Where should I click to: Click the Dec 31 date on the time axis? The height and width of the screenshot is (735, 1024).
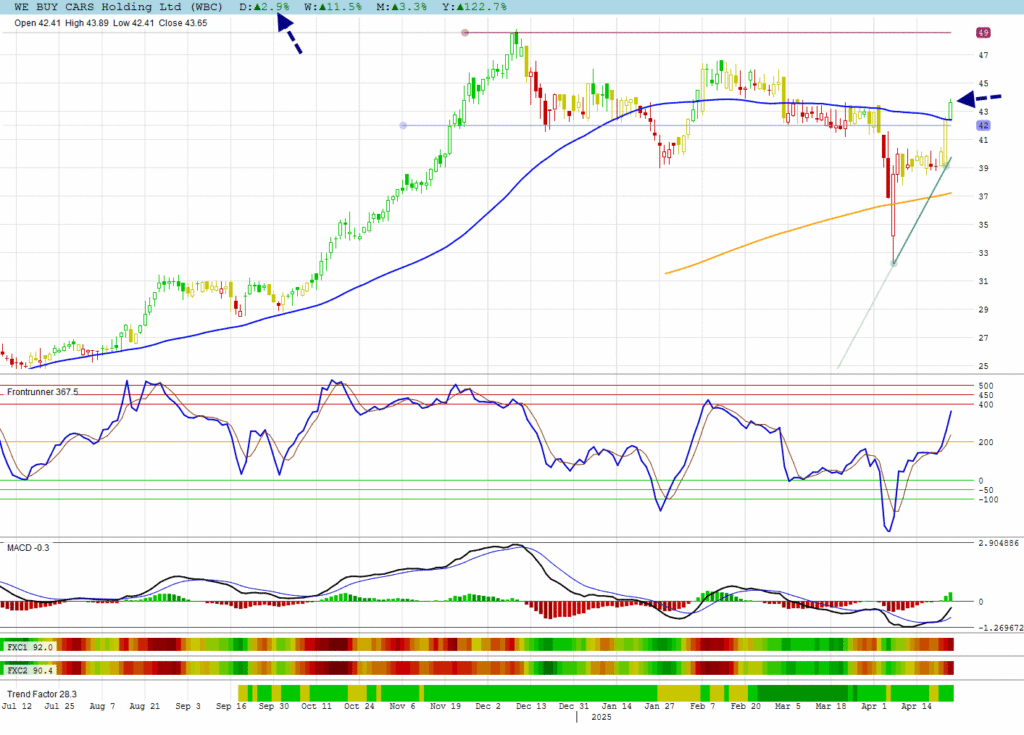573,706
